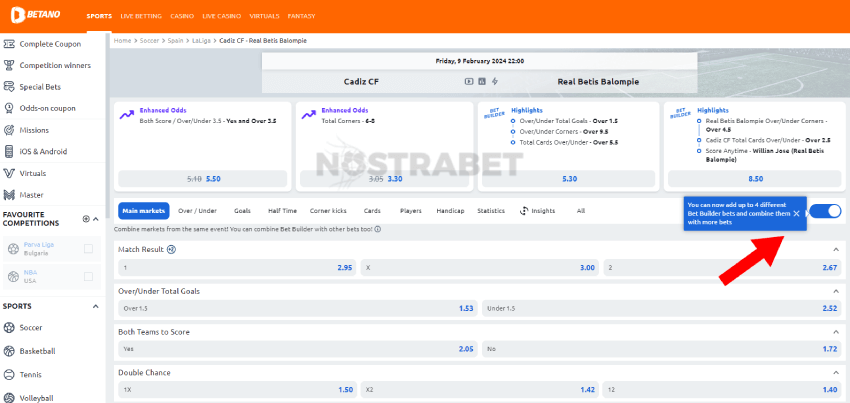Click the iOS & Android phone icon

click(9, 152)
